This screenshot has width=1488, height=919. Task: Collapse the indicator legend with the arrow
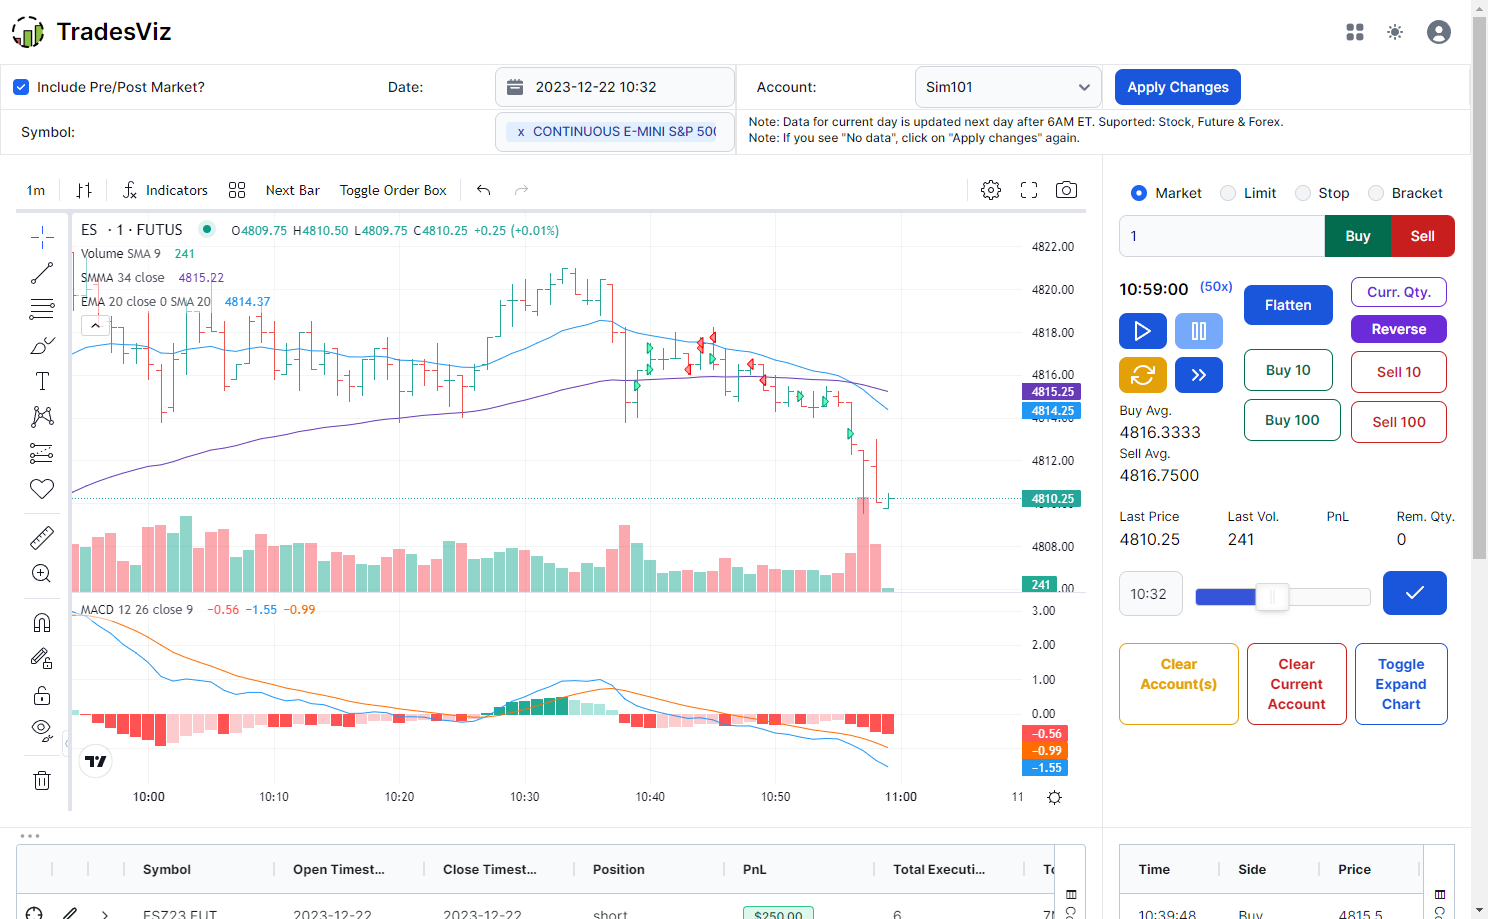95,325
